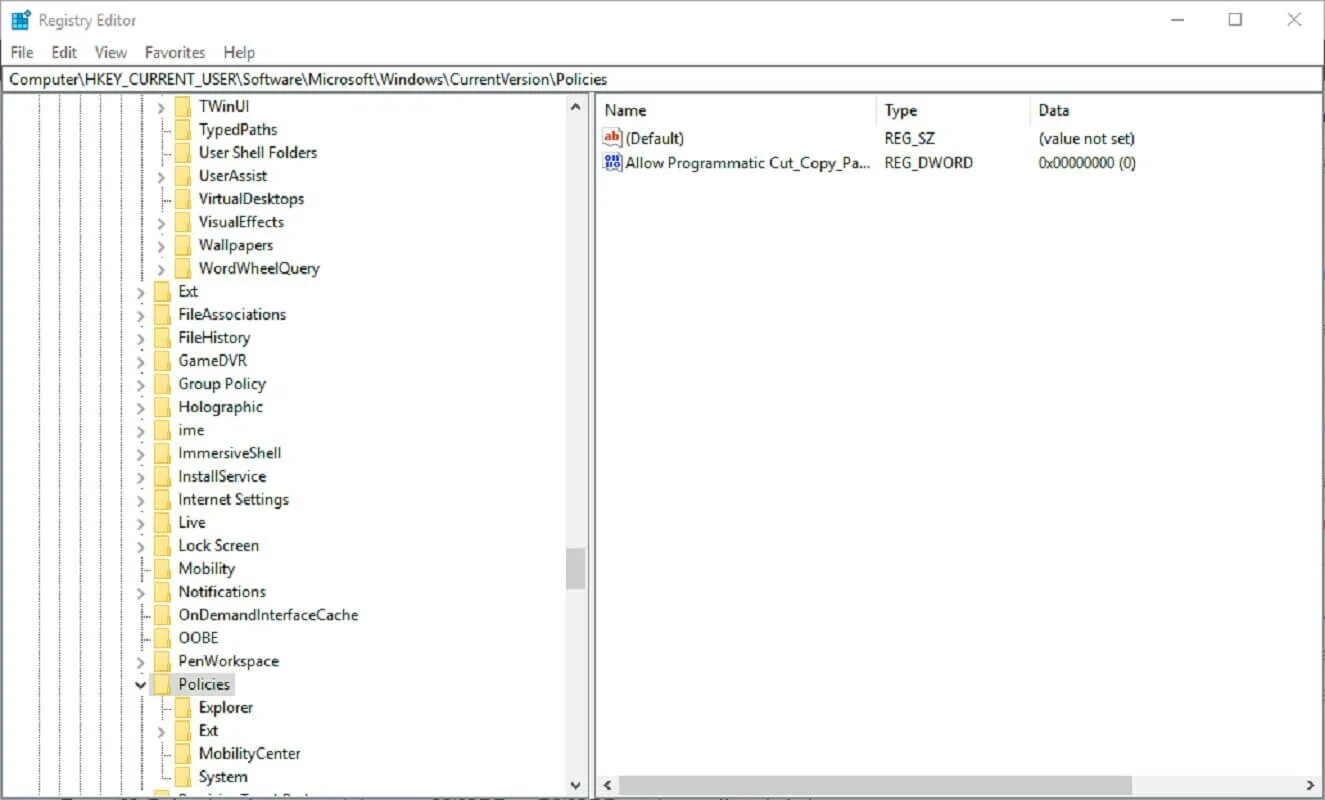Image resolution: width=1325 pixels, height=800 pixels.
Task: Click the Notifications folder icon
Action: 162,591
